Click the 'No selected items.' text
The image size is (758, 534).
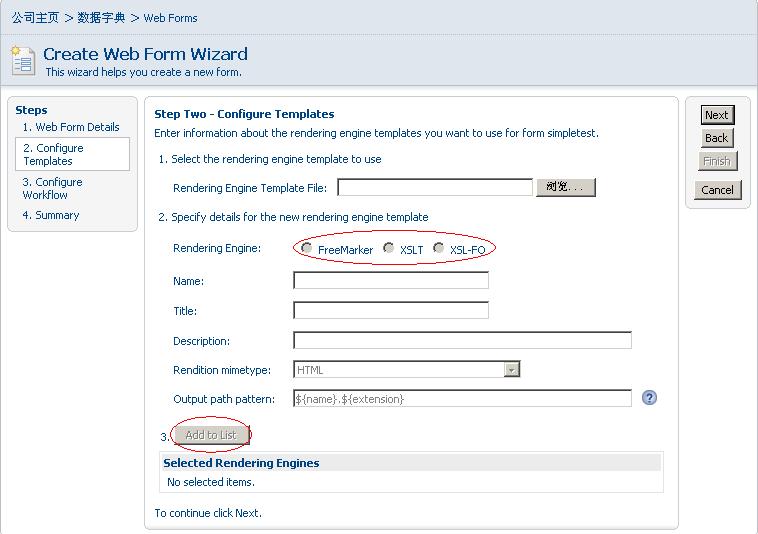(x=211, y=482)
